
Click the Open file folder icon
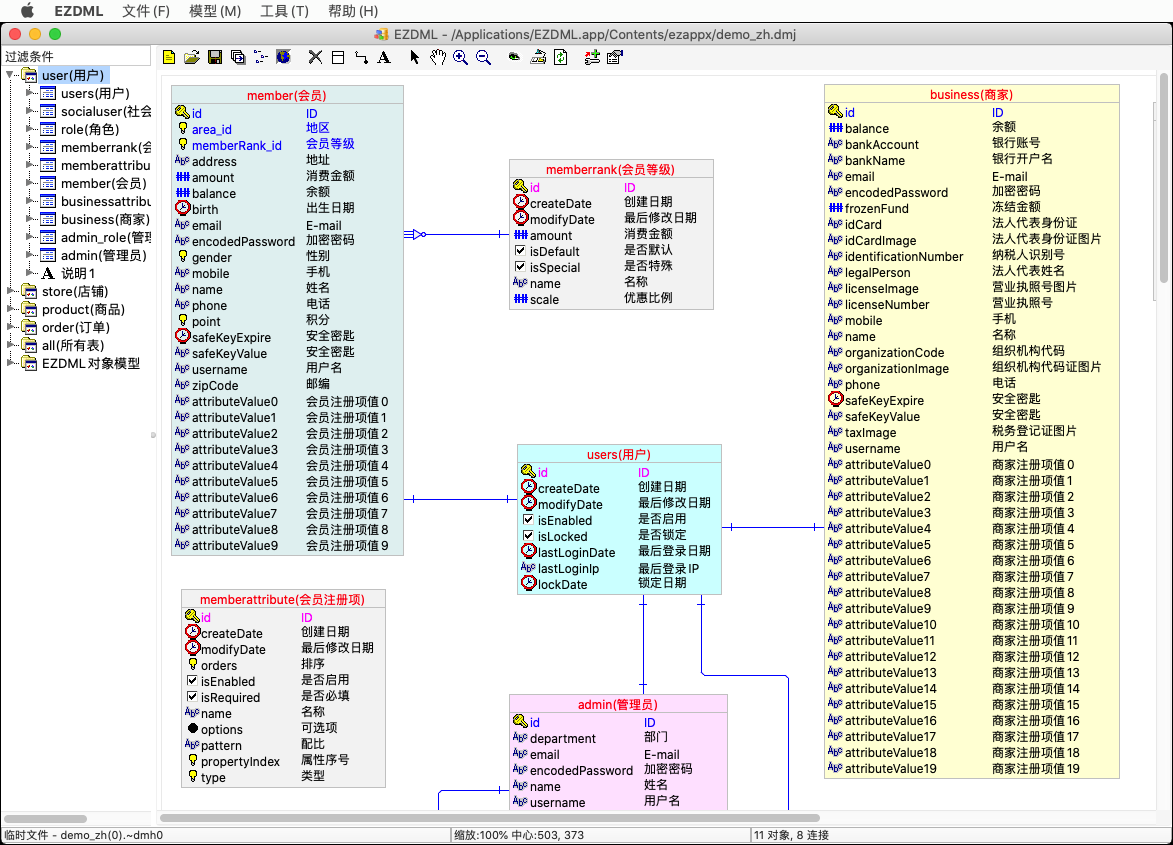coord(192,58)
